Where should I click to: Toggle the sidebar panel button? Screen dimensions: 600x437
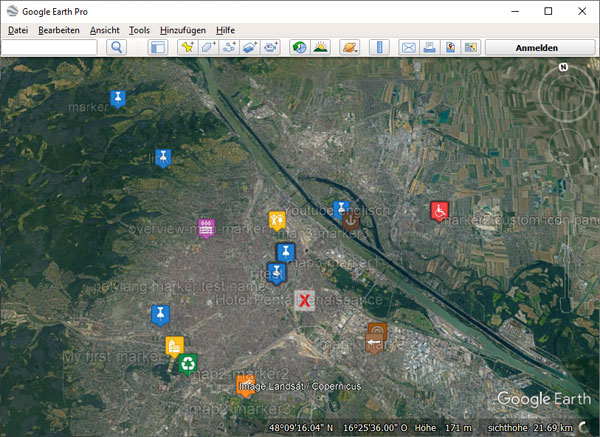click(x=158, y=47)
